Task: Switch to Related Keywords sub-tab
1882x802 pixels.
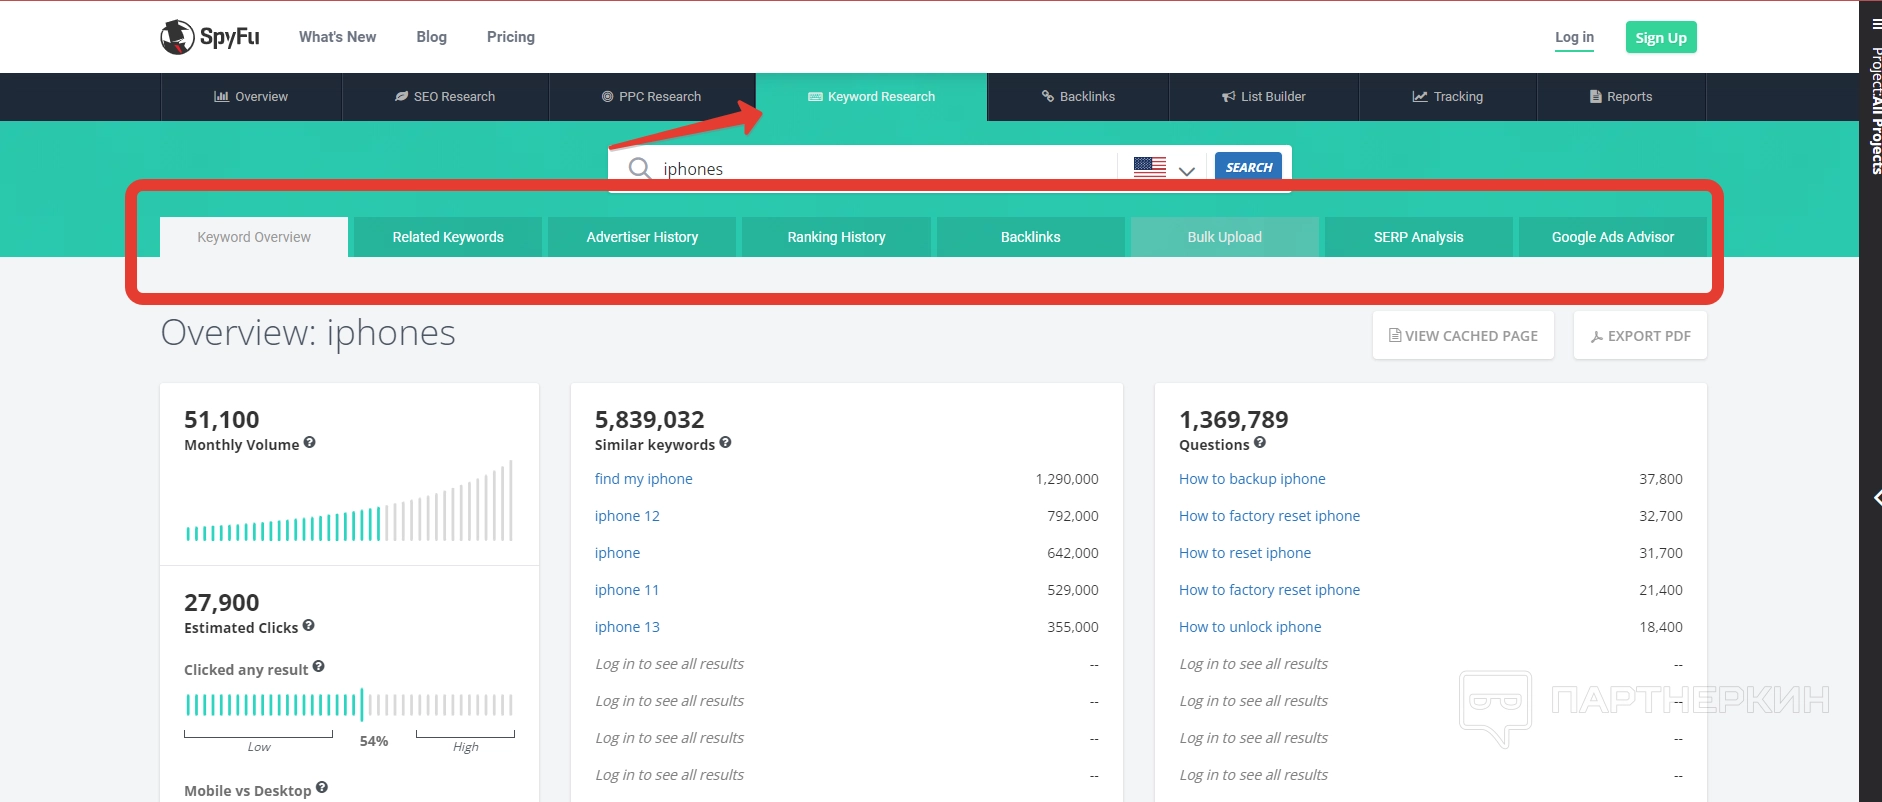Action: (x=448, y=237)
